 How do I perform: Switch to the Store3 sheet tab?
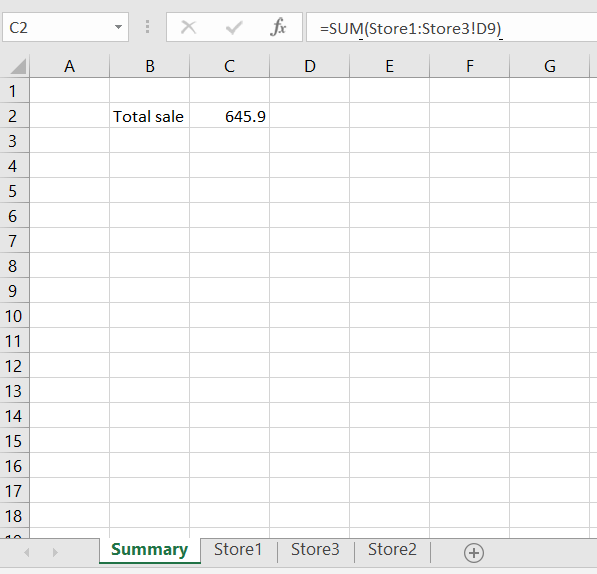click(x=315, y=550)
